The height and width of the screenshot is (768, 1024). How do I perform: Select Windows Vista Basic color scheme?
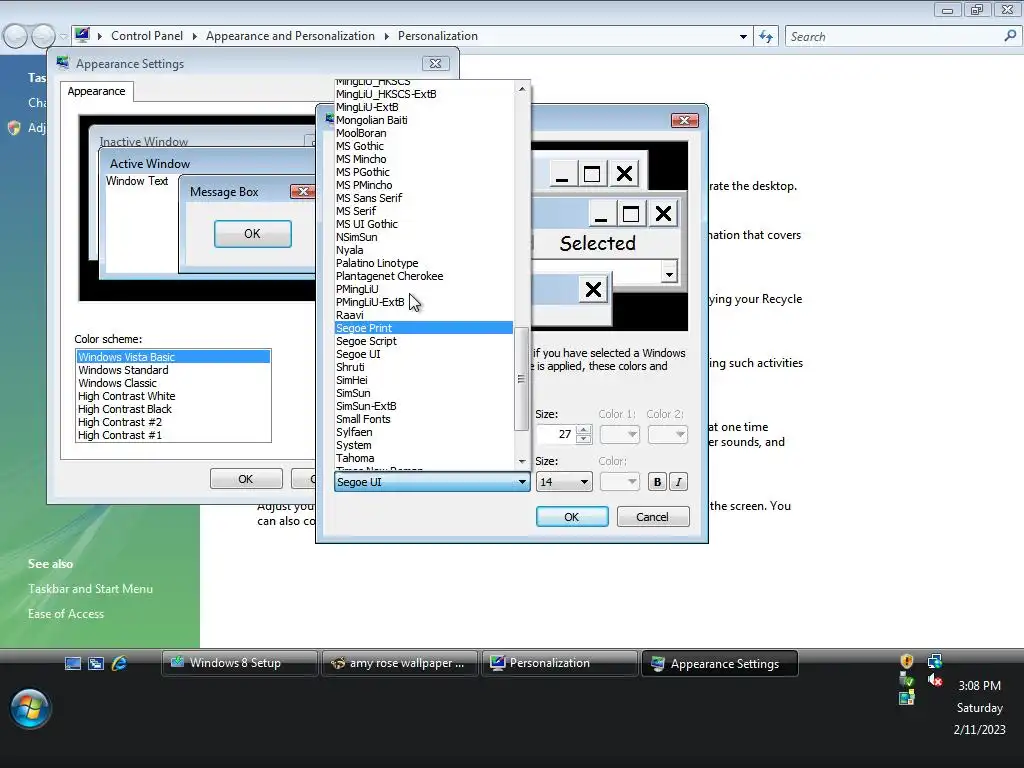tap(173, 357)
